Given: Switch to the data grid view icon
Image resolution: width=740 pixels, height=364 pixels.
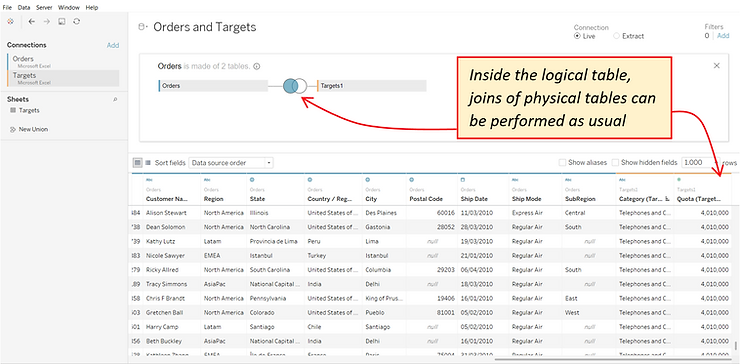Looking at the screenshot, I should tap(137, 162).
